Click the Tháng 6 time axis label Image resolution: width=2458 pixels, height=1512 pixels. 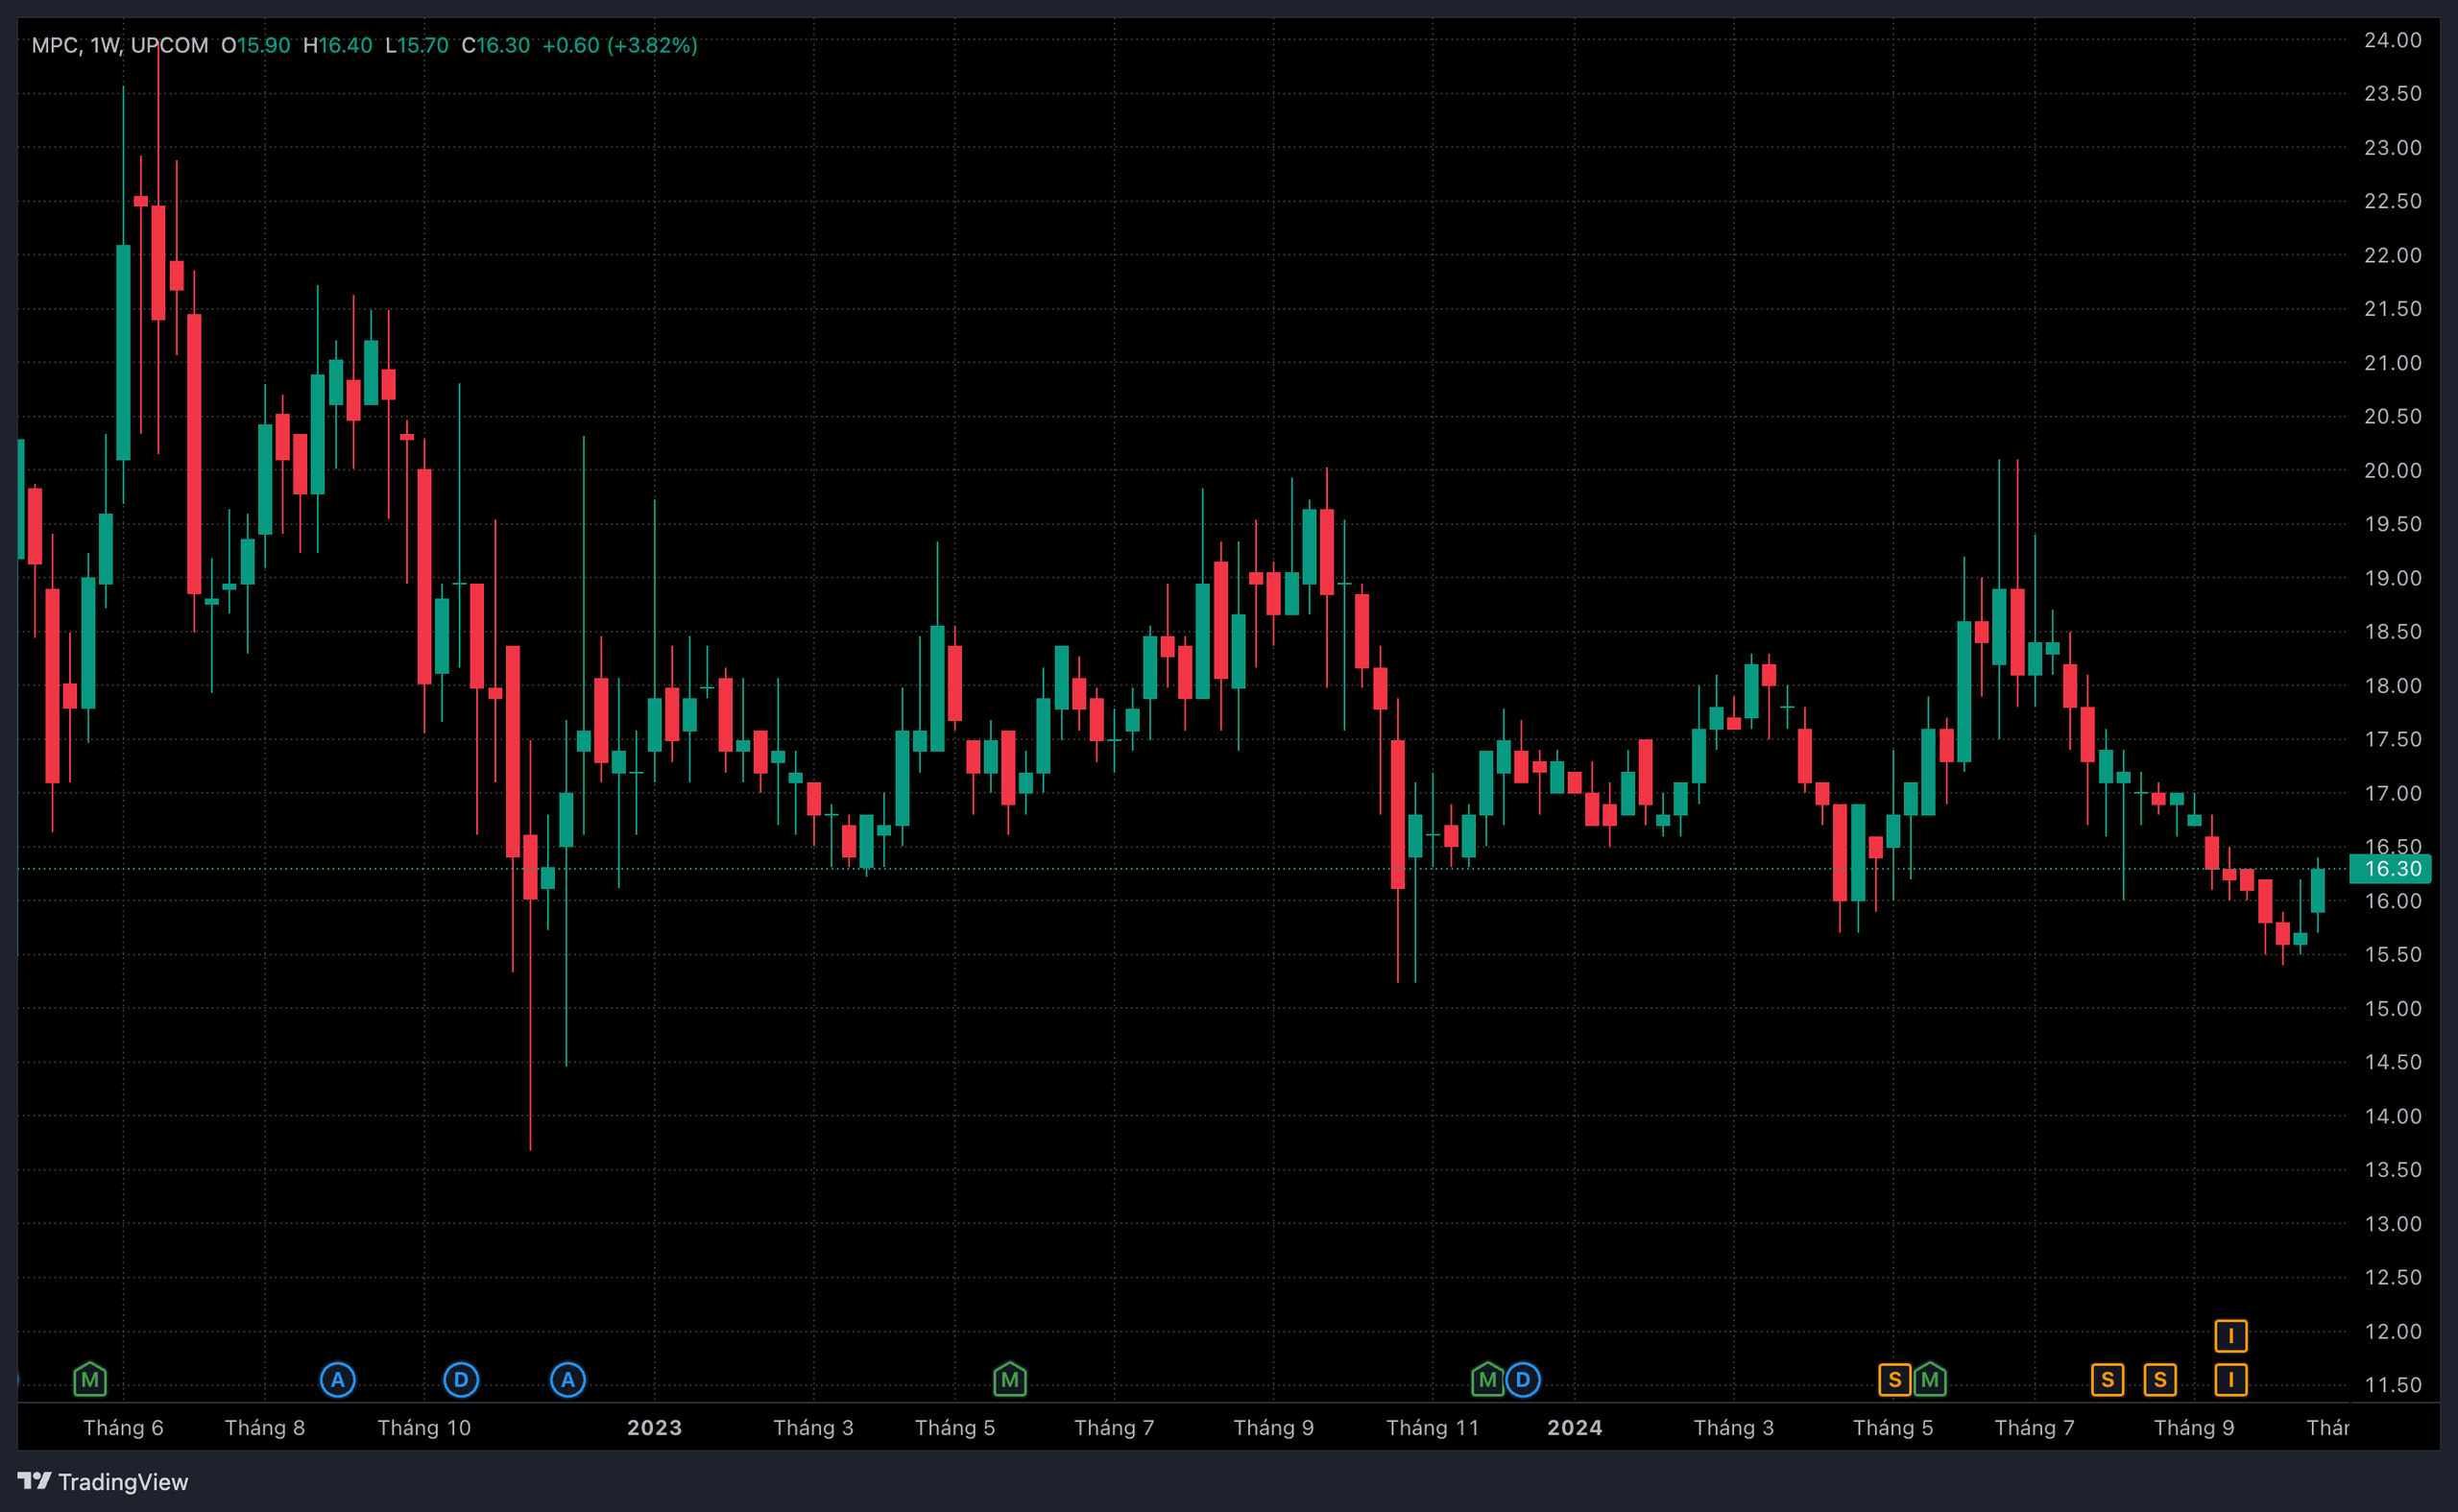pos(124,1428)
